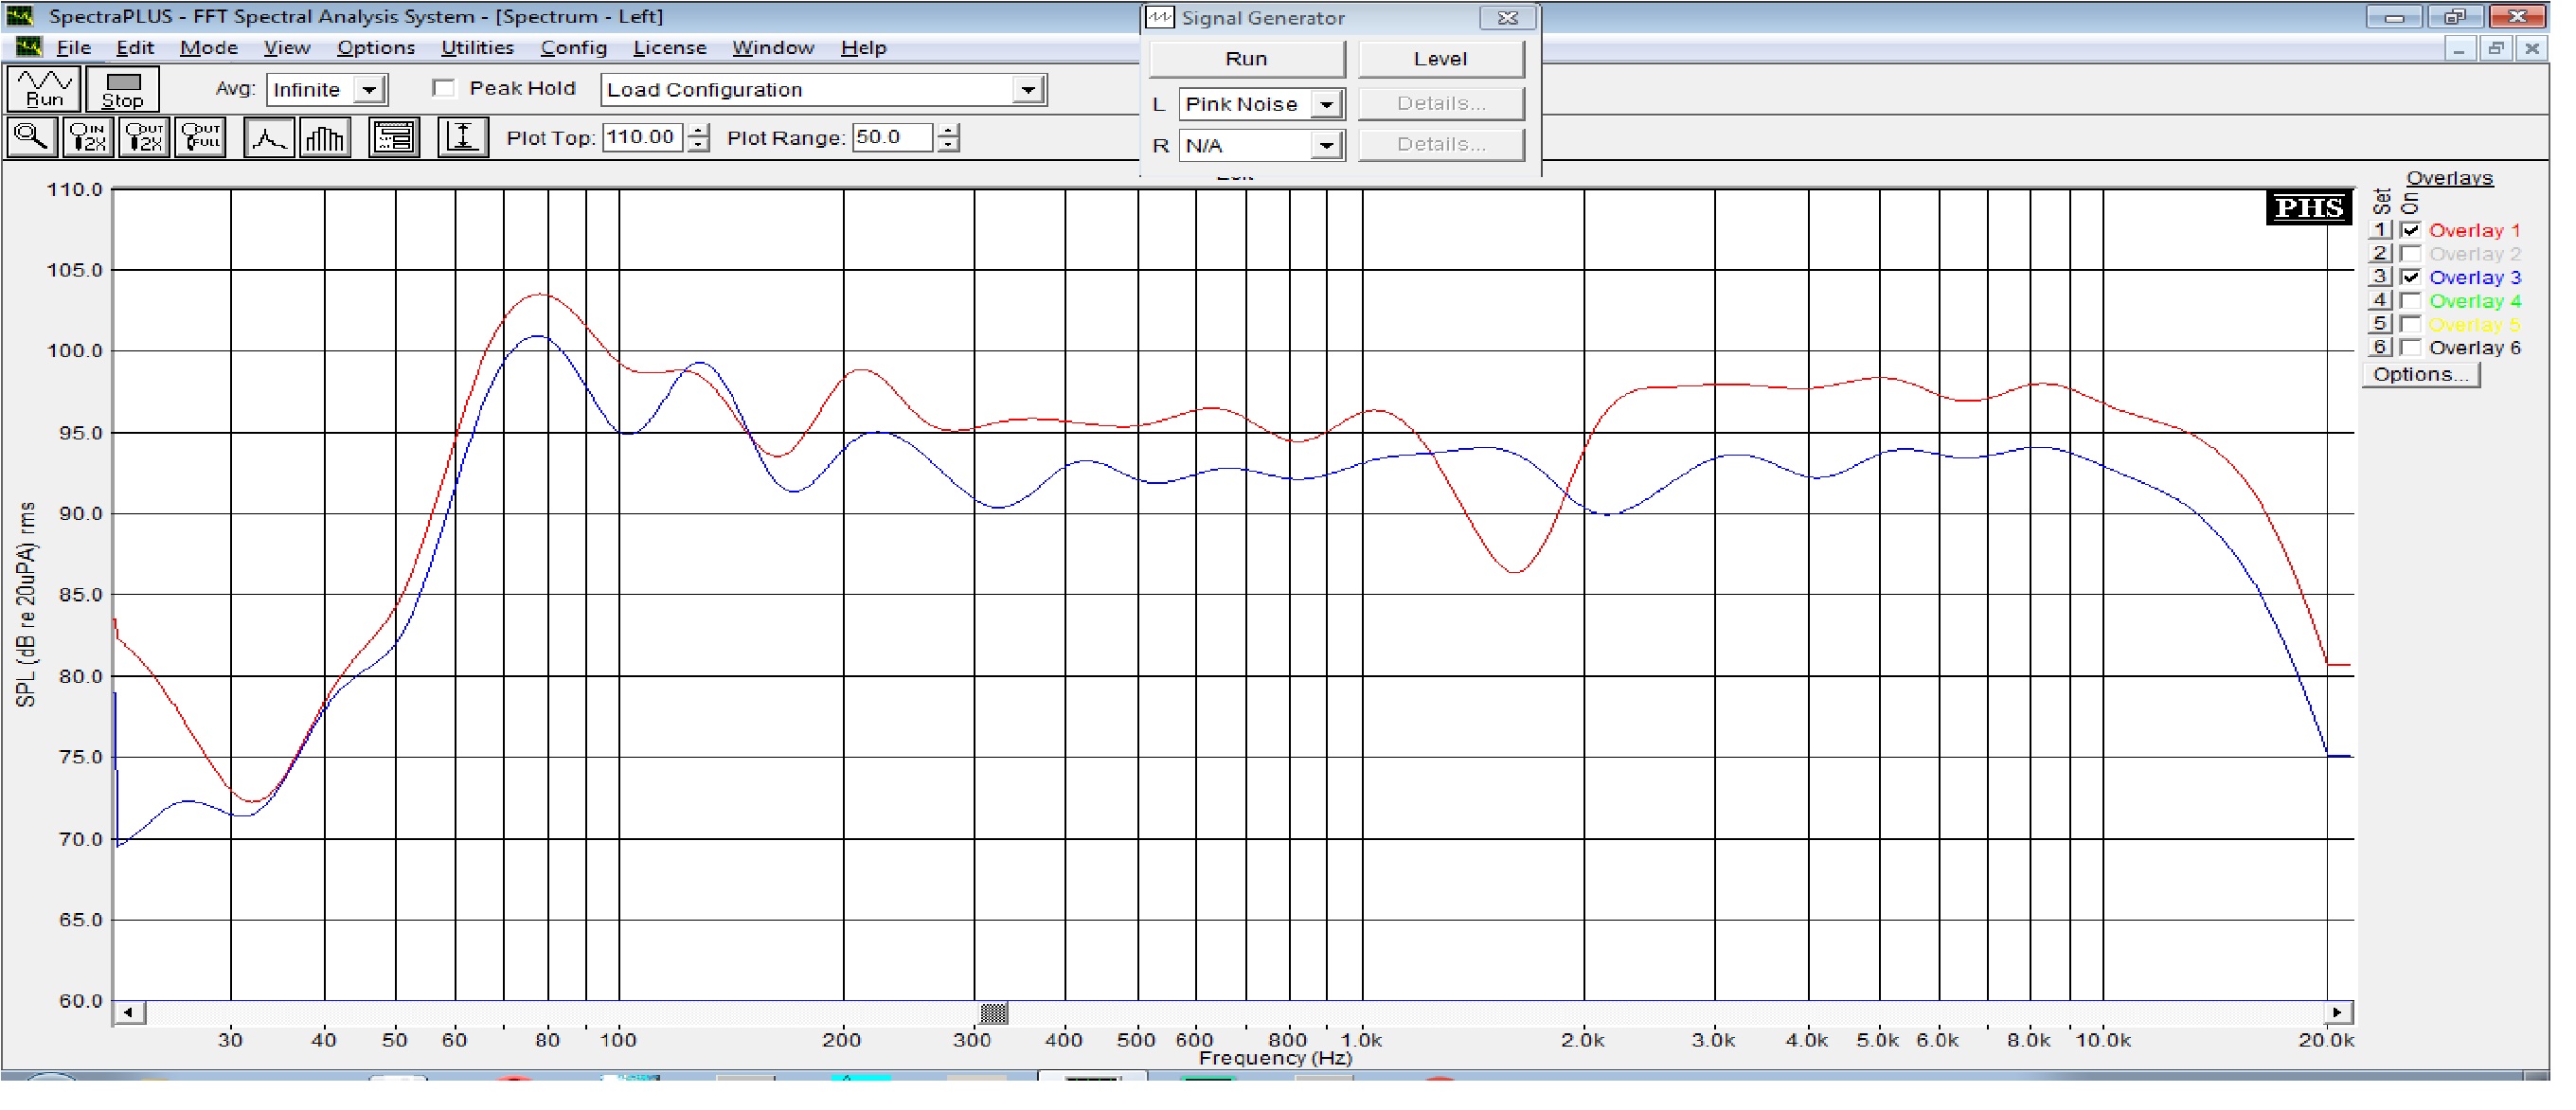The height and width of the screenshot is (1110, 2576).
Task: Click the Zoom Out 2X icon
Action: [144, 137]
